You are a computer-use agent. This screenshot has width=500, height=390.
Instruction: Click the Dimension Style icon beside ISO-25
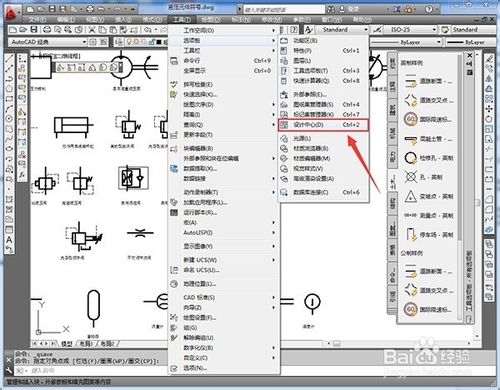tap(377, 30)
